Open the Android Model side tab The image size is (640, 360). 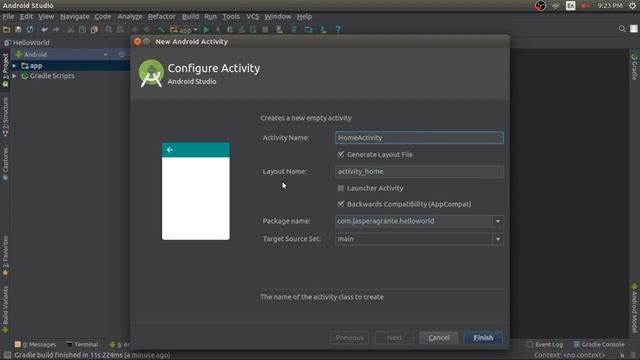(x=634, y=308)
